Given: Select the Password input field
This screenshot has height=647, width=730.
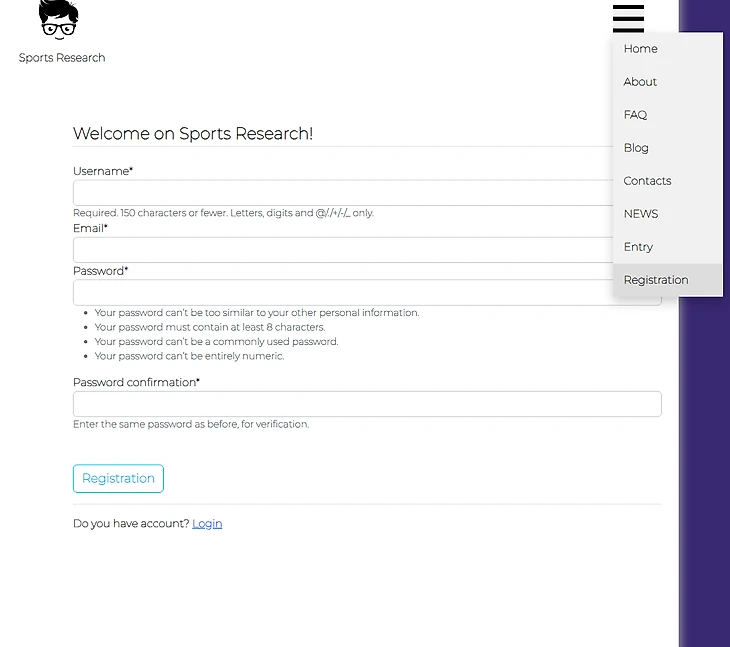Looking at the screenshot, I should pos(342,293).
